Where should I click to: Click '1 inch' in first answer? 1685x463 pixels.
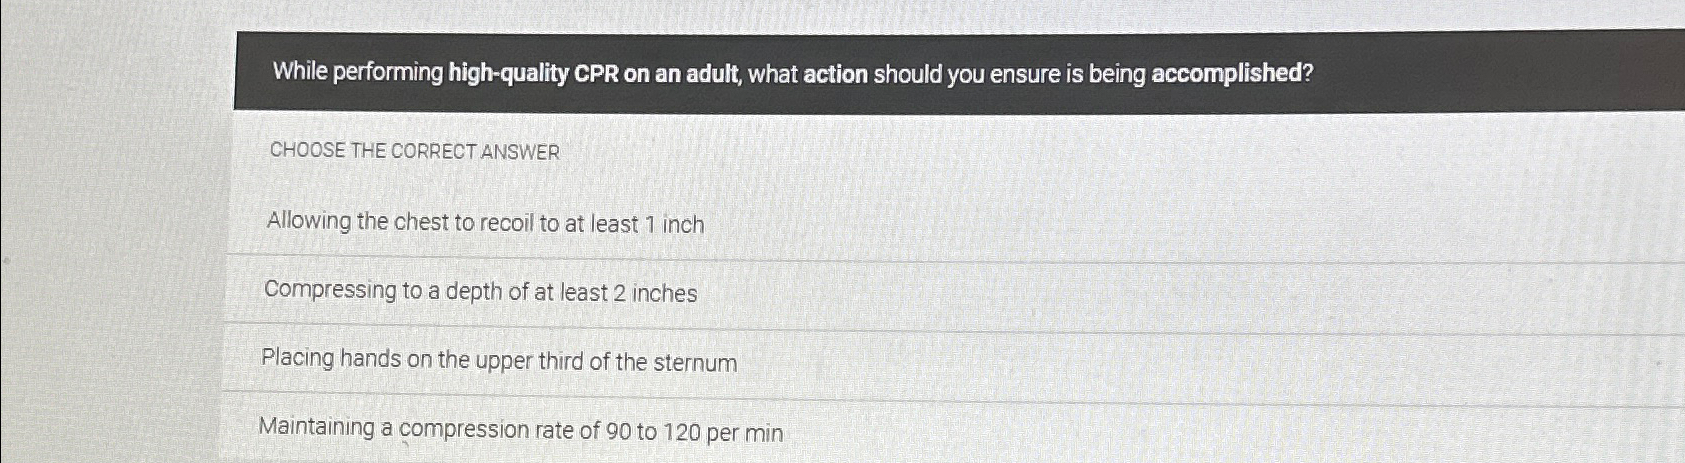675,224
